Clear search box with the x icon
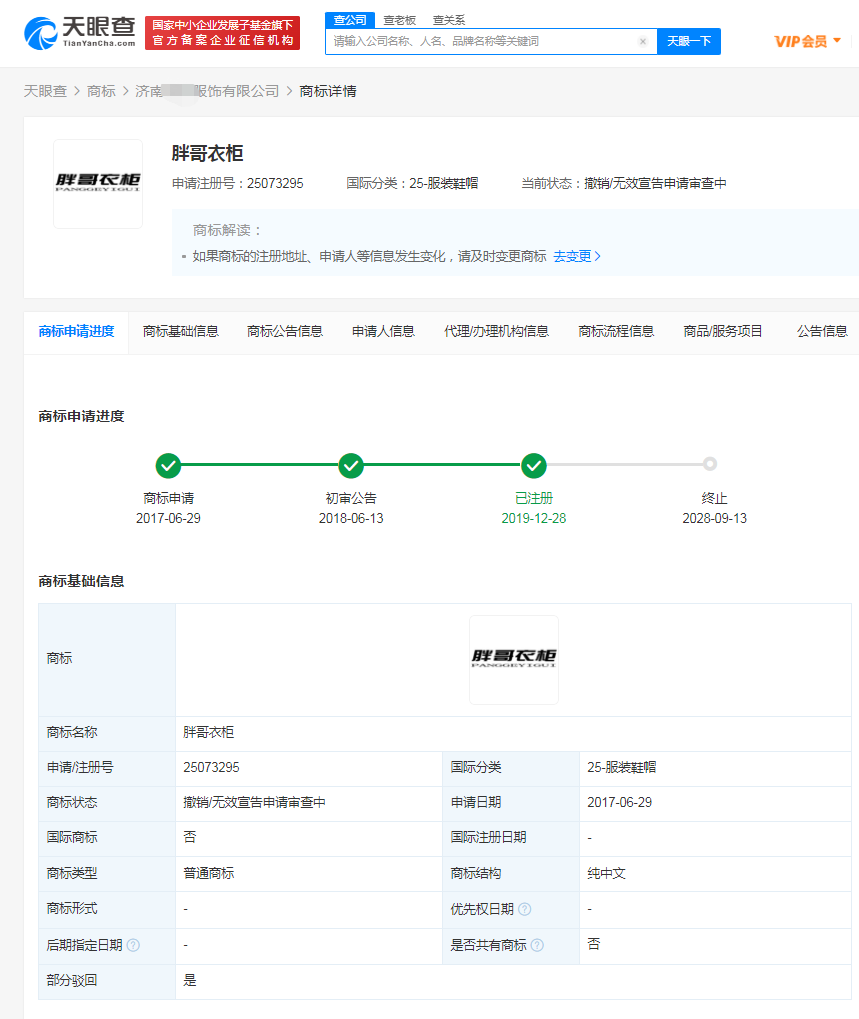This screenshot has width=859, height=1019. click(x=643, y=42)
